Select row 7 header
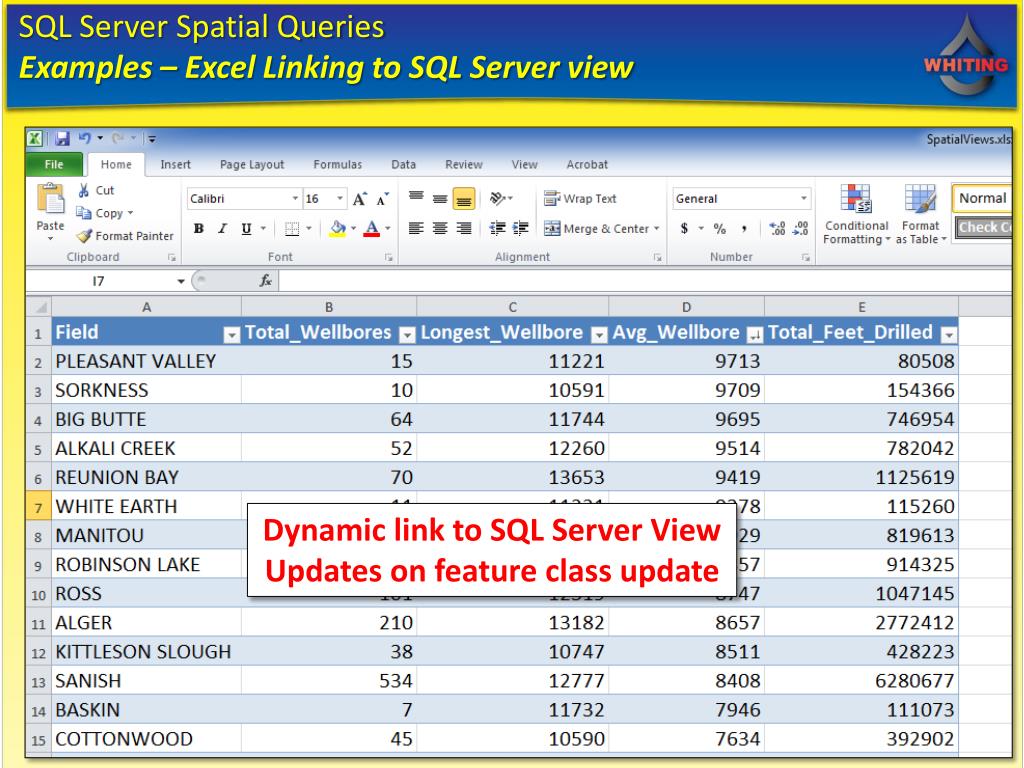1024x768 pixels. coord(39,507)
